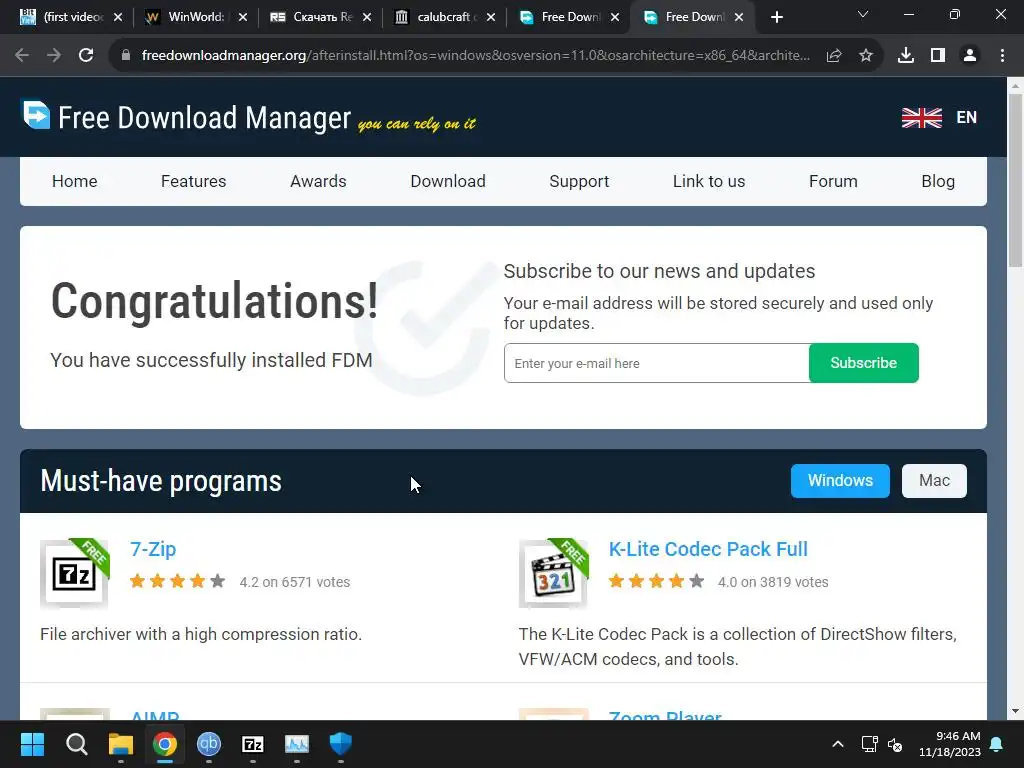Open qBittorrent from taskbar
This screenshot has height=768, width=1024.
tap(209, 744)
